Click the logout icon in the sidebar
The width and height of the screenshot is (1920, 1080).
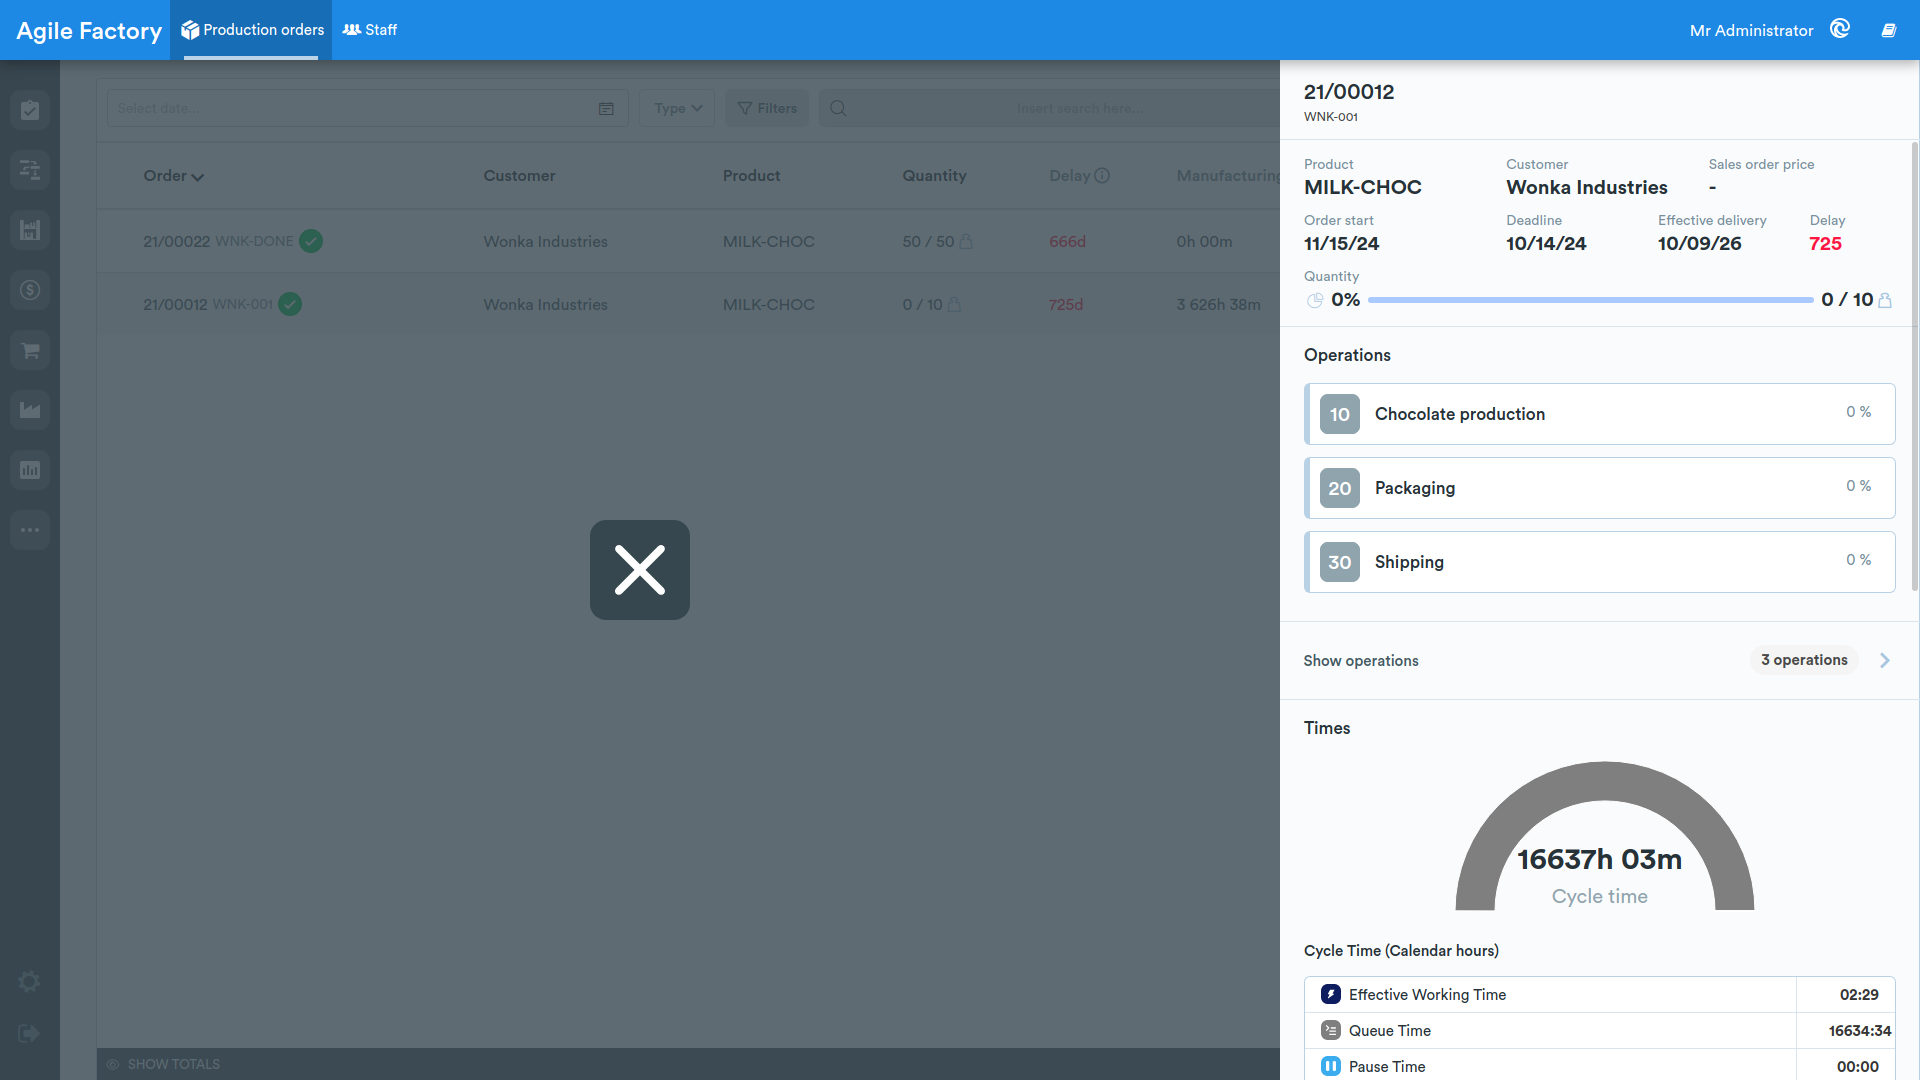pyautogui.click(x=29, y=1034)
